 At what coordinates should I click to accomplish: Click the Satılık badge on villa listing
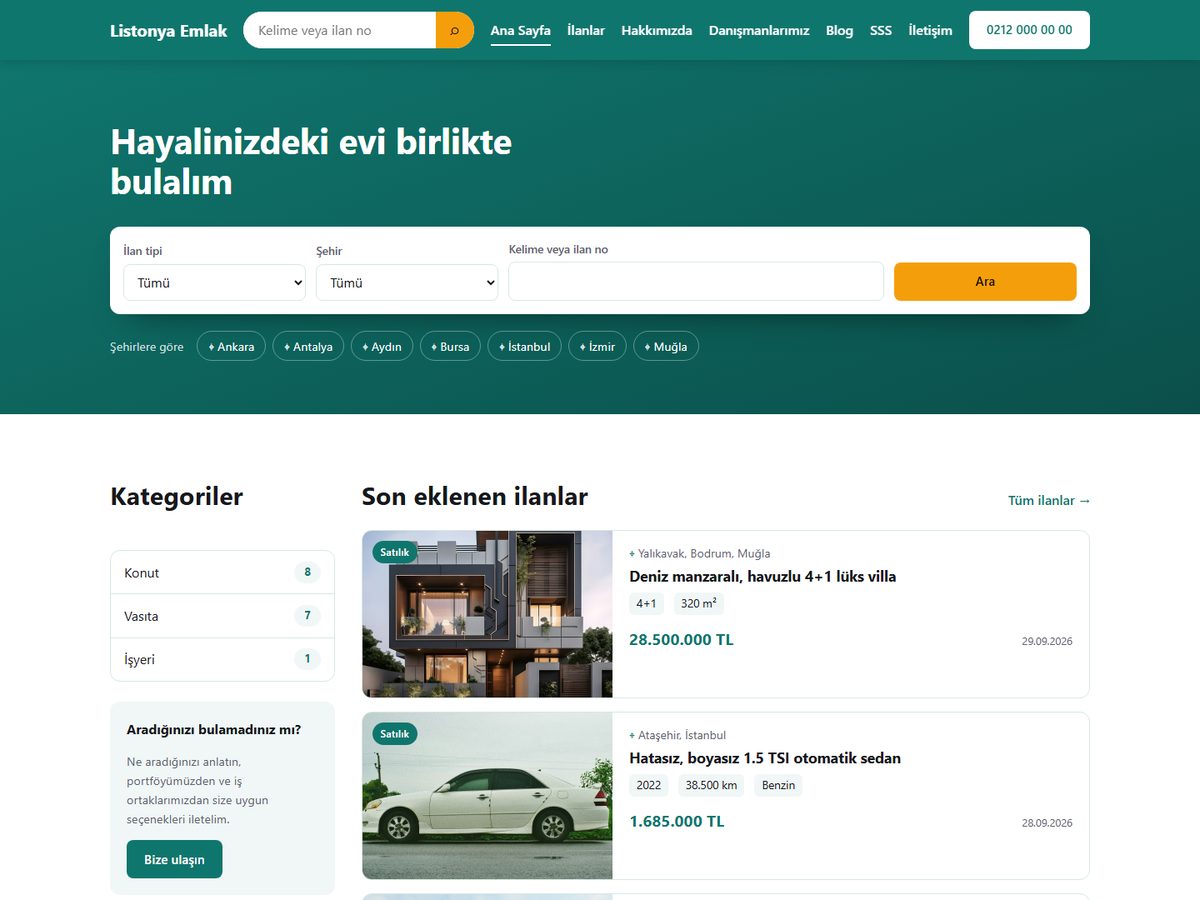[x=395, y=552]
